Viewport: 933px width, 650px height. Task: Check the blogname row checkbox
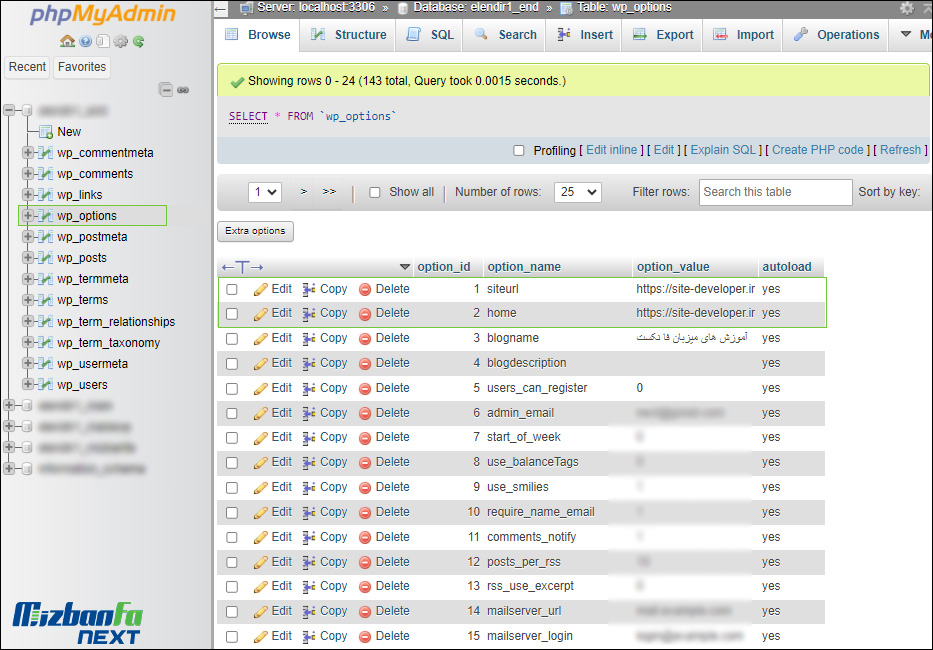[232, 339]
